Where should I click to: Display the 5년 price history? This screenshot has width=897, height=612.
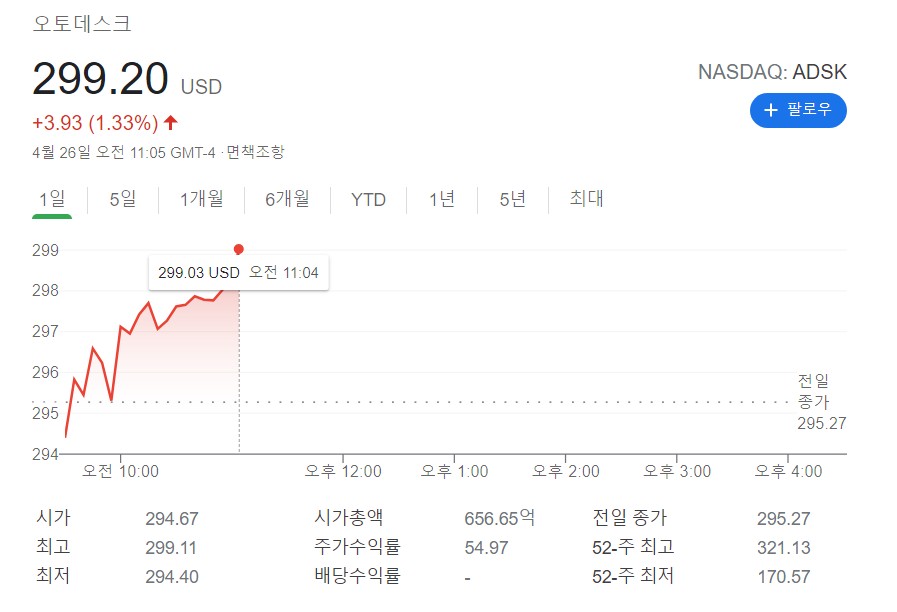point(512,199)
